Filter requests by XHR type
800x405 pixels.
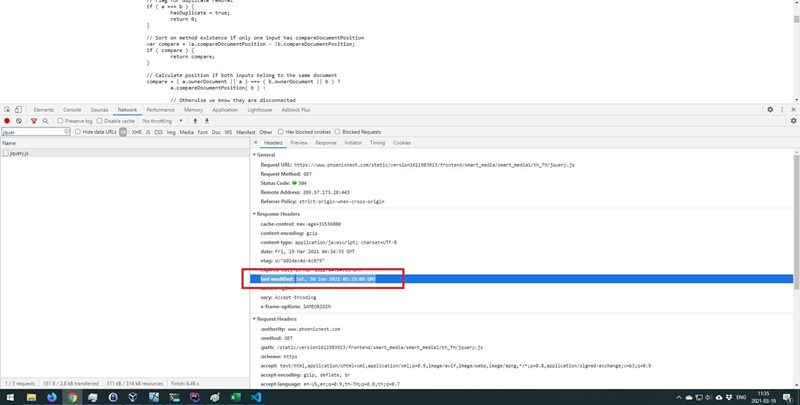[x=137, y=132]
